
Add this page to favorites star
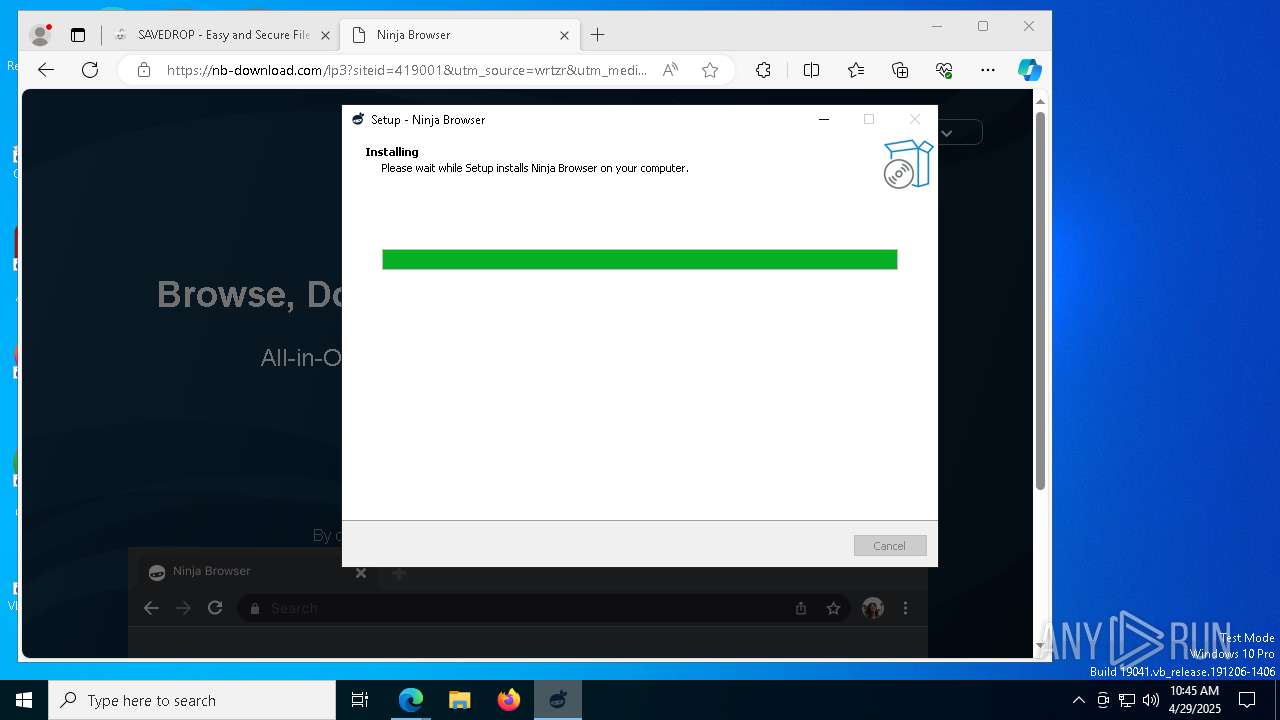[x=710, y=70]
